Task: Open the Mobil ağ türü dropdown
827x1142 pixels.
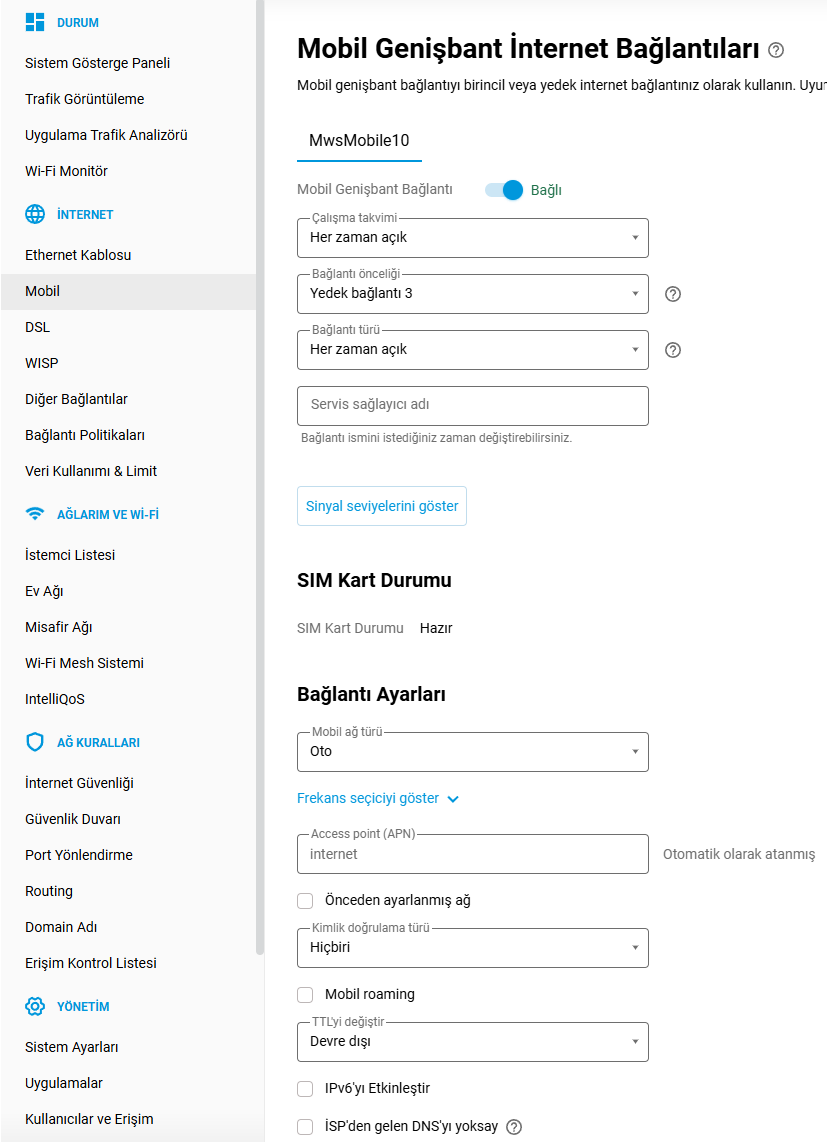Action: pyautogui.click(x=472, y=752)
